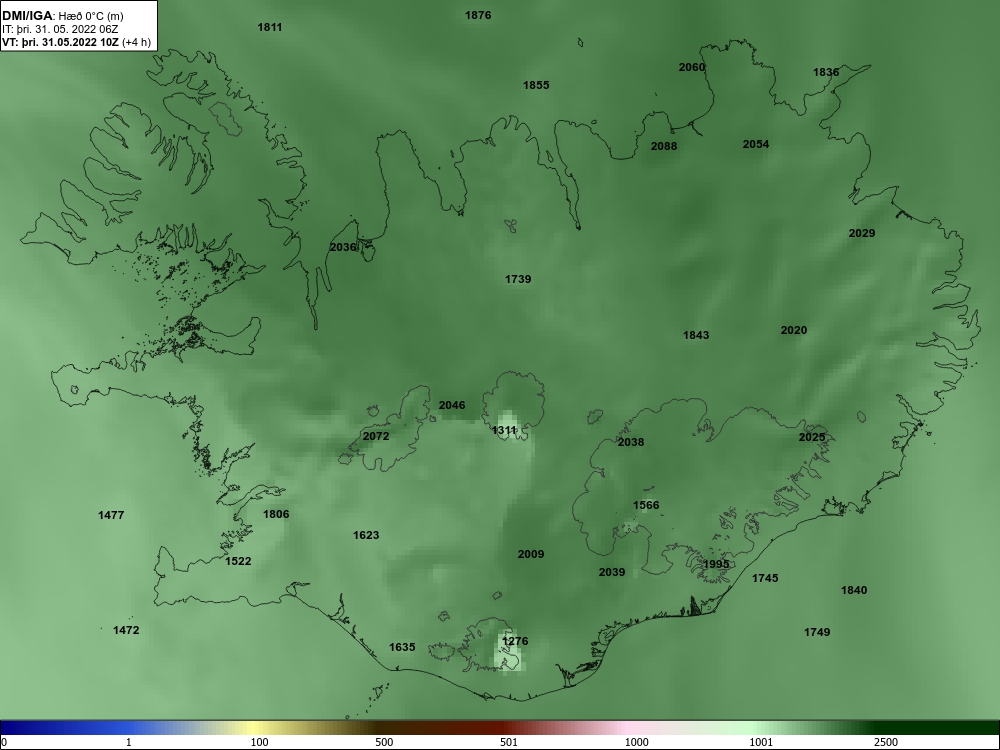Select the 1876 value label
Image resolution: width=1000 pixels, height=750 pixels.
[x=478, y=15]
